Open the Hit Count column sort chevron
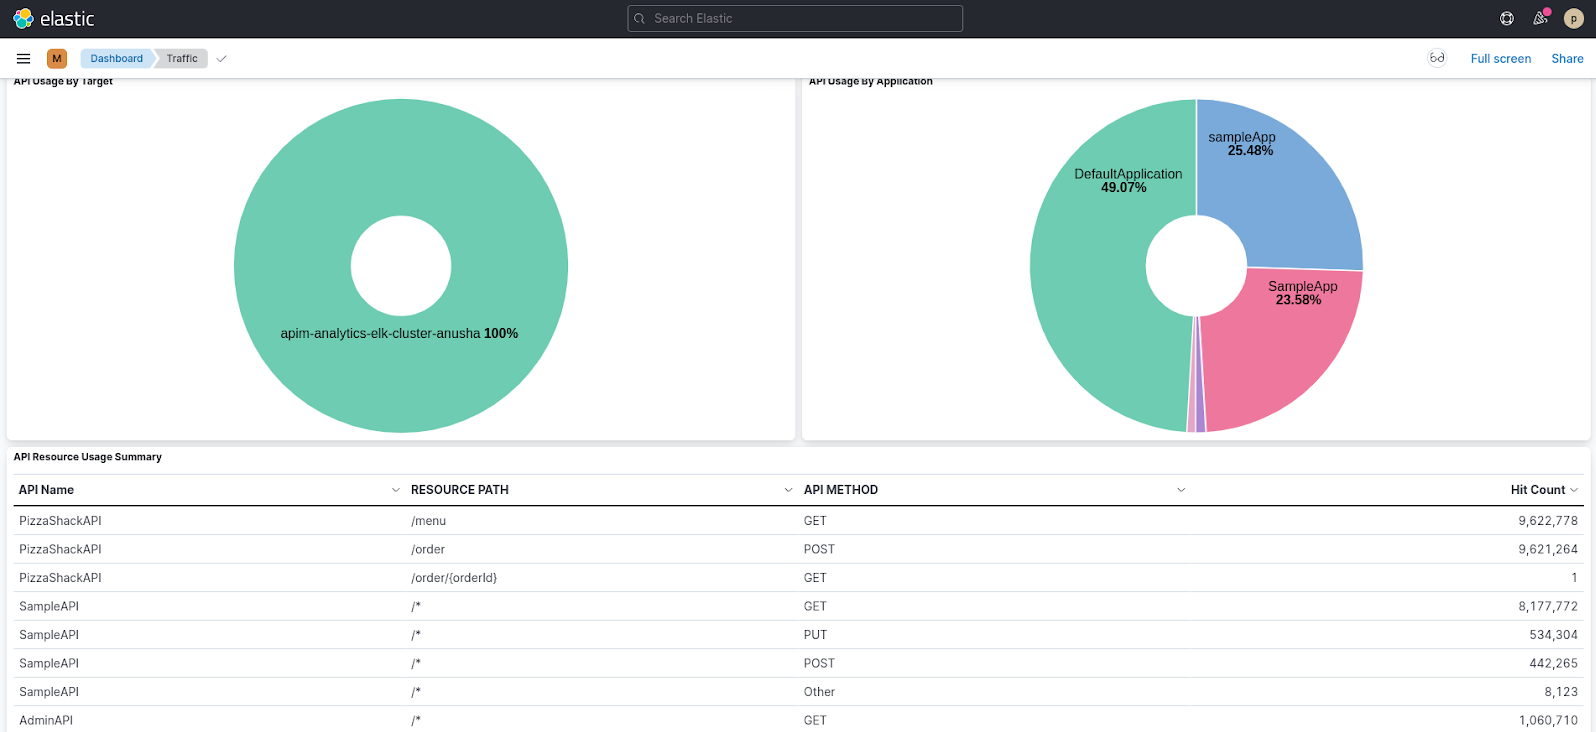The image size is (1596, 732). (1574, 490)
